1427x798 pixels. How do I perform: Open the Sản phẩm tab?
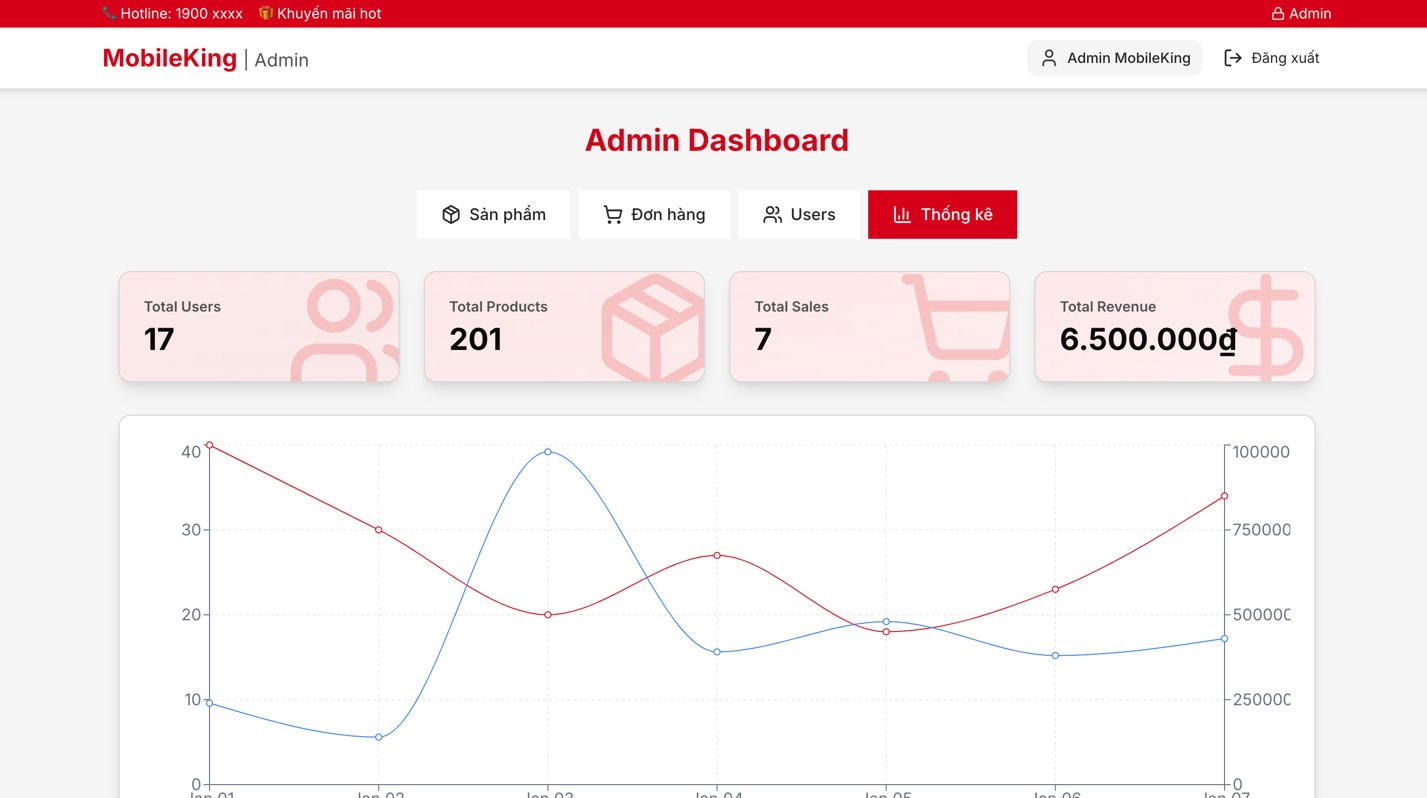pyautogui.click(x=494, y=214)
